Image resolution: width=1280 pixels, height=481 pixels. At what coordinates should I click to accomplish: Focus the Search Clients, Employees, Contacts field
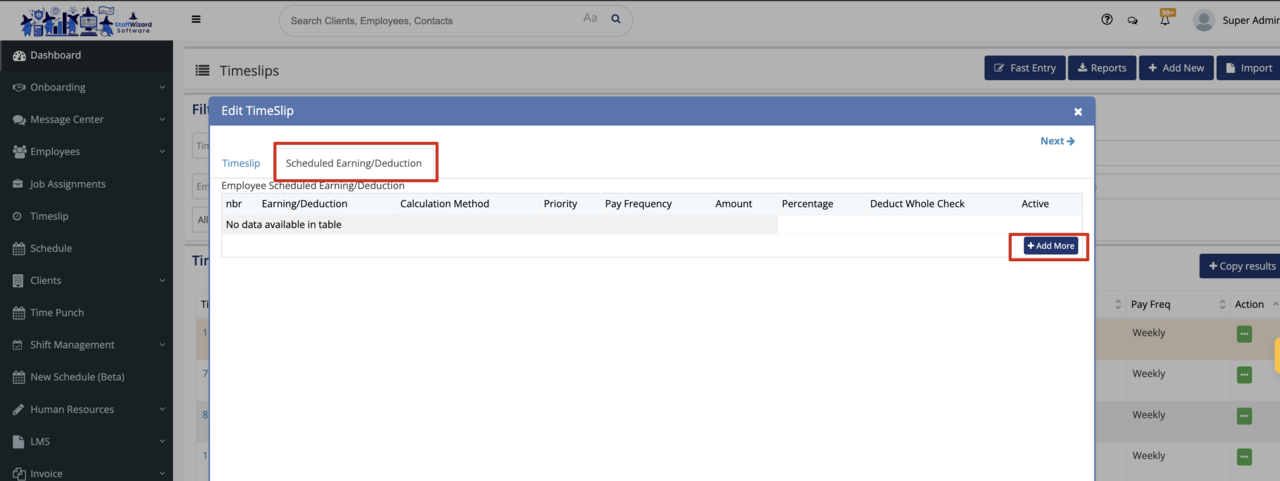pos(430,20)
